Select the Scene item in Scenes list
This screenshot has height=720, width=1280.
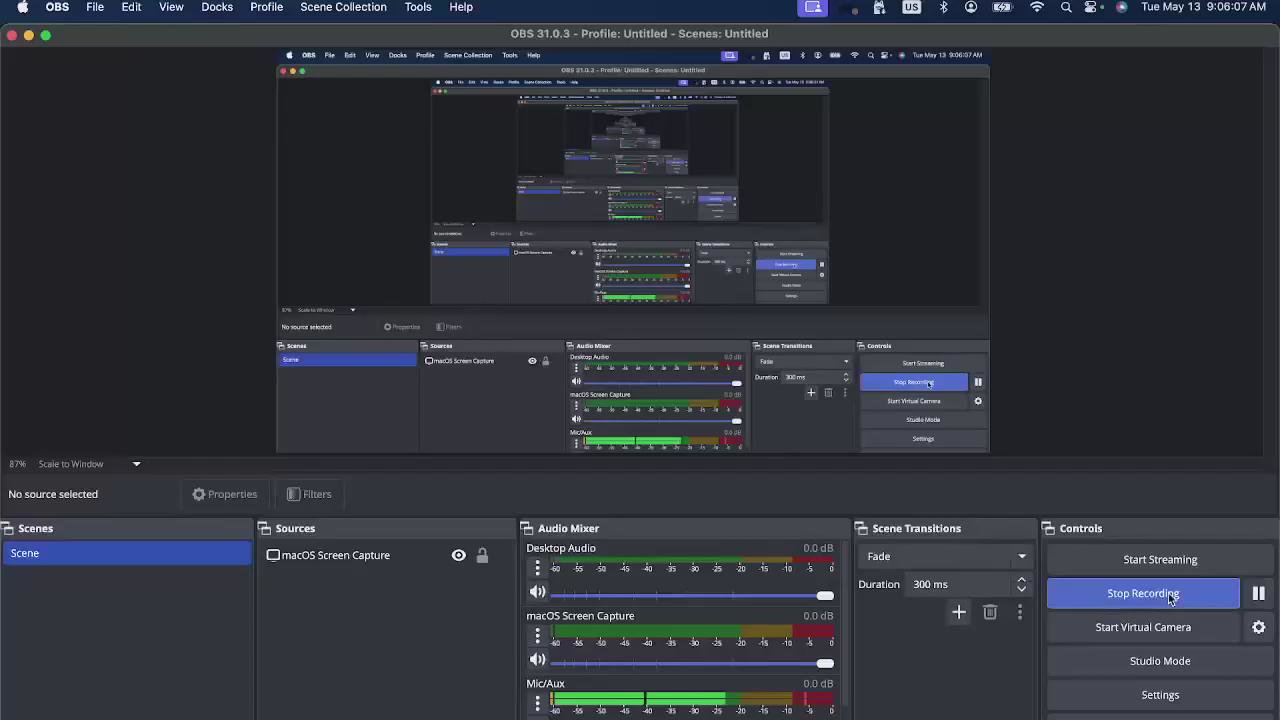coord(127,553)
